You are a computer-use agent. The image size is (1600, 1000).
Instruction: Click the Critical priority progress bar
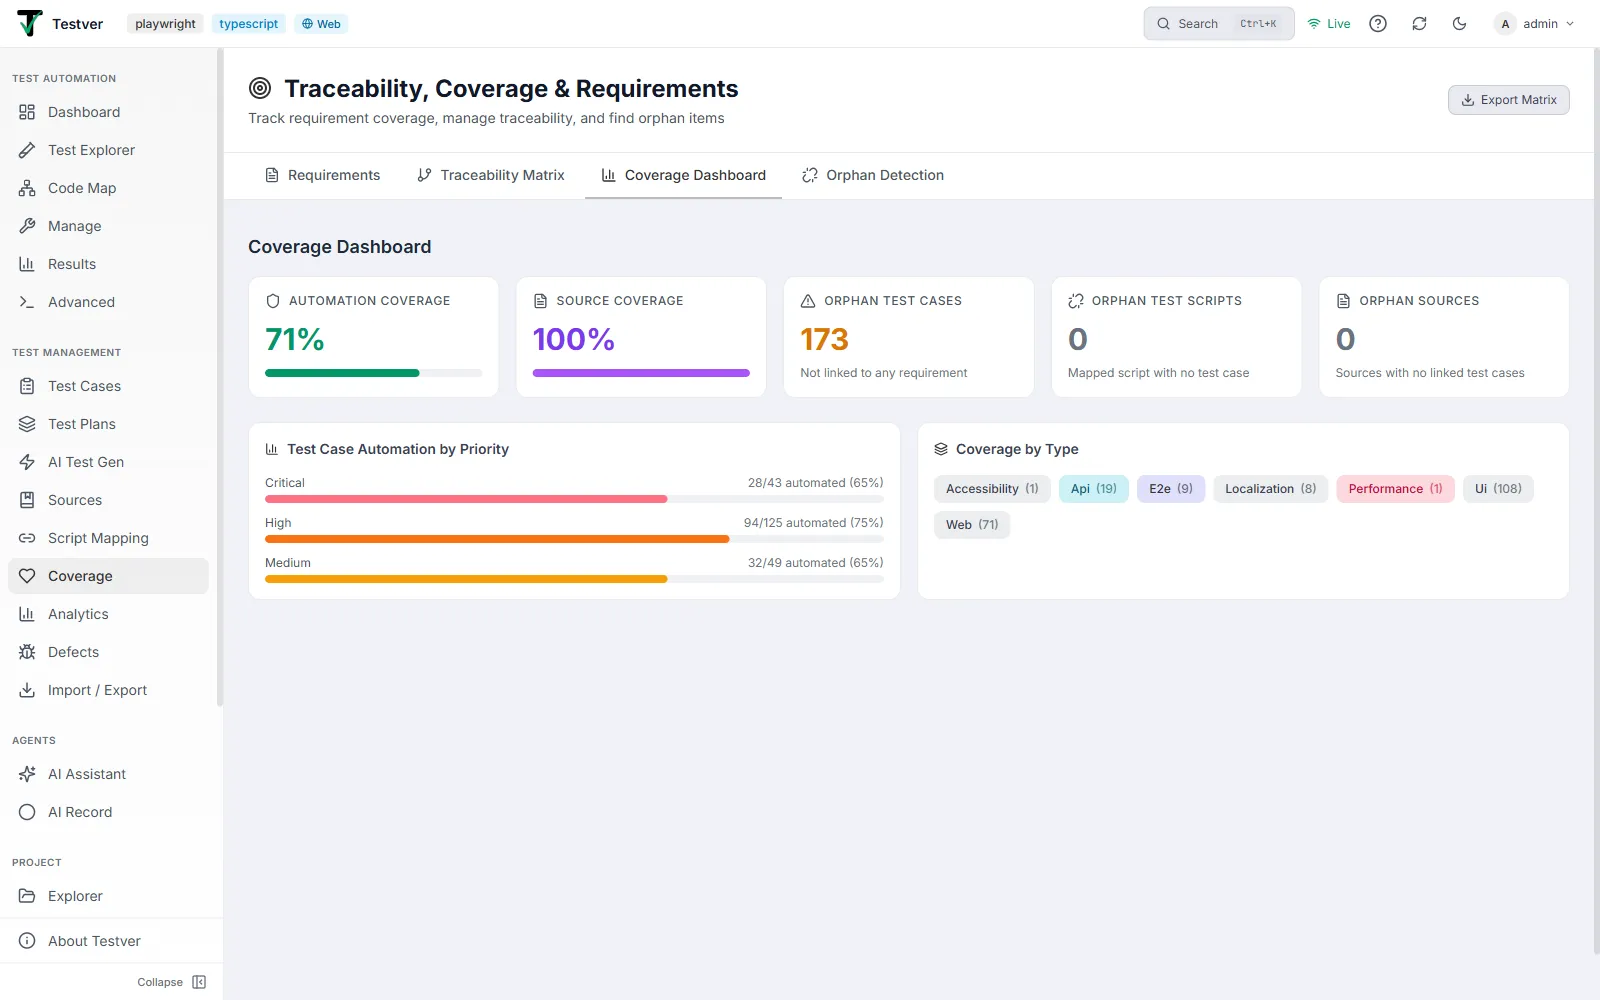point(574,499)
